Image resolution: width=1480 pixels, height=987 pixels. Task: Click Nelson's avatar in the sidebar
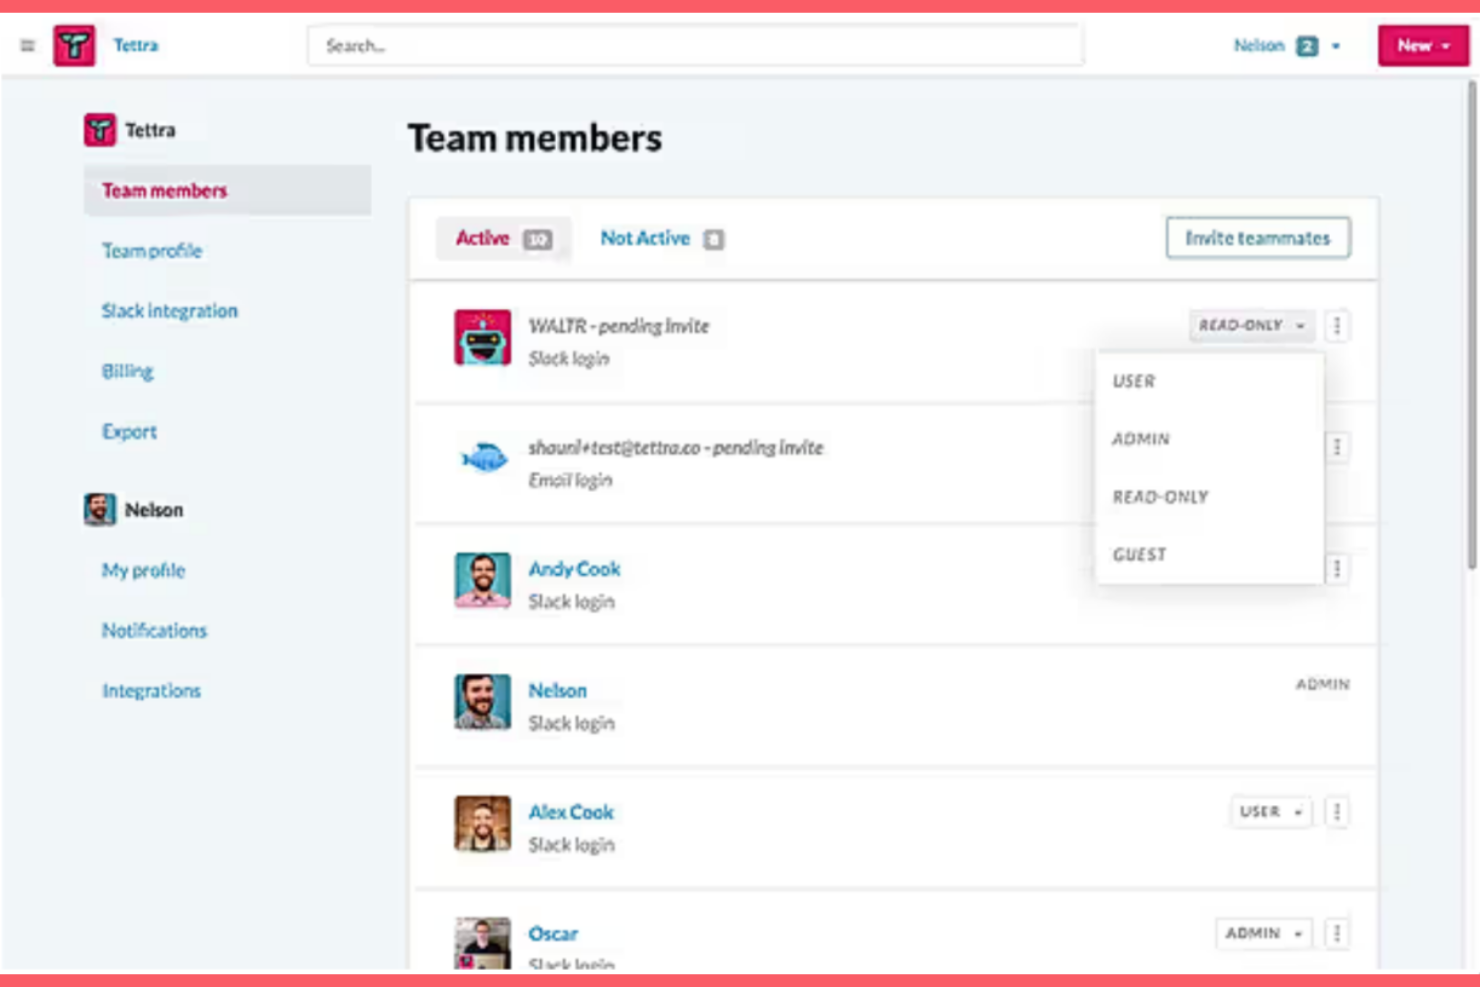click(x=97, y=509)
